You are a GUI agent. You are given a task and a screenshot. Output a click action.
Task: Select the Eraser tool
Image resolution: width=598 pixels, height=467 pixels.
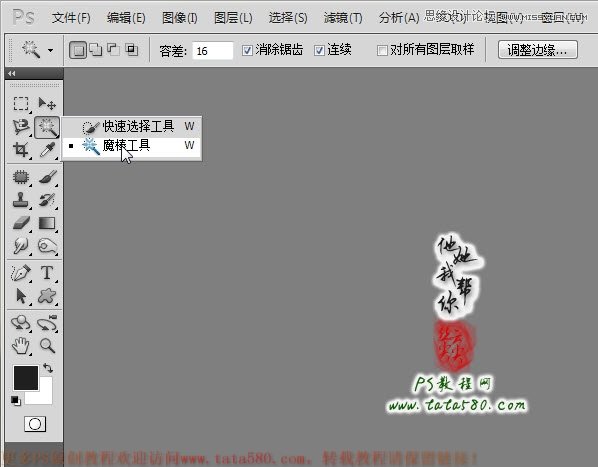[x=21, y=223]
